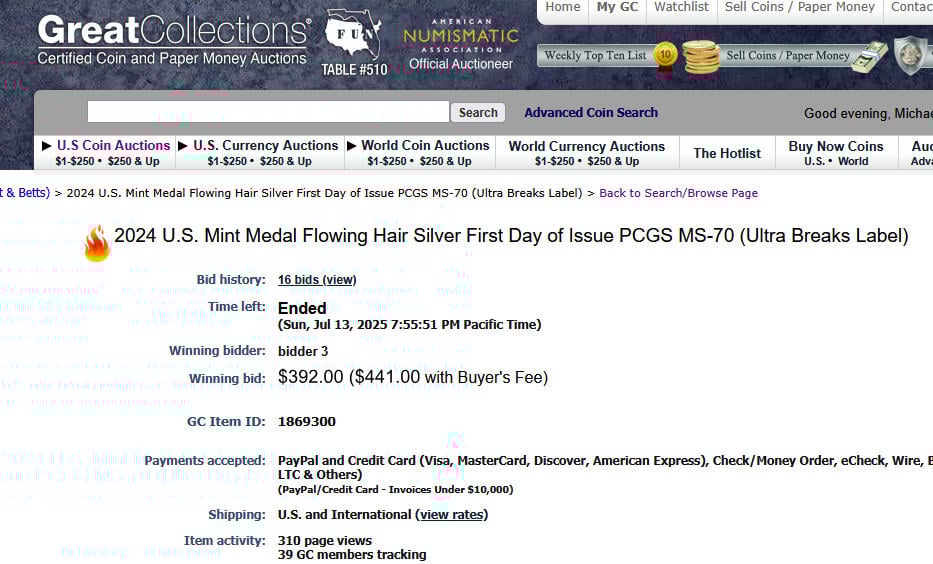Click the cash bundle icon
This screenshot has width=933, height=564.
869,57
